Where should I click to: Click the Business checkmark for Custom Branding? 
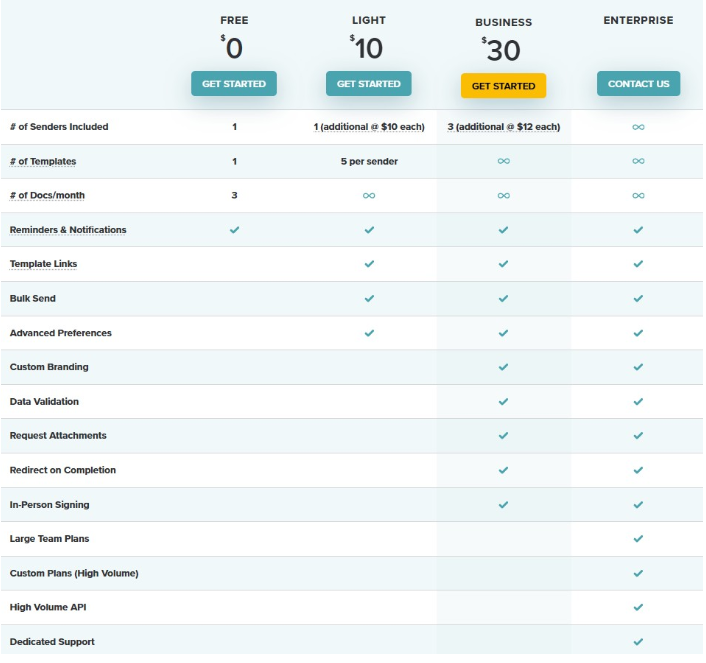[503, 367]
